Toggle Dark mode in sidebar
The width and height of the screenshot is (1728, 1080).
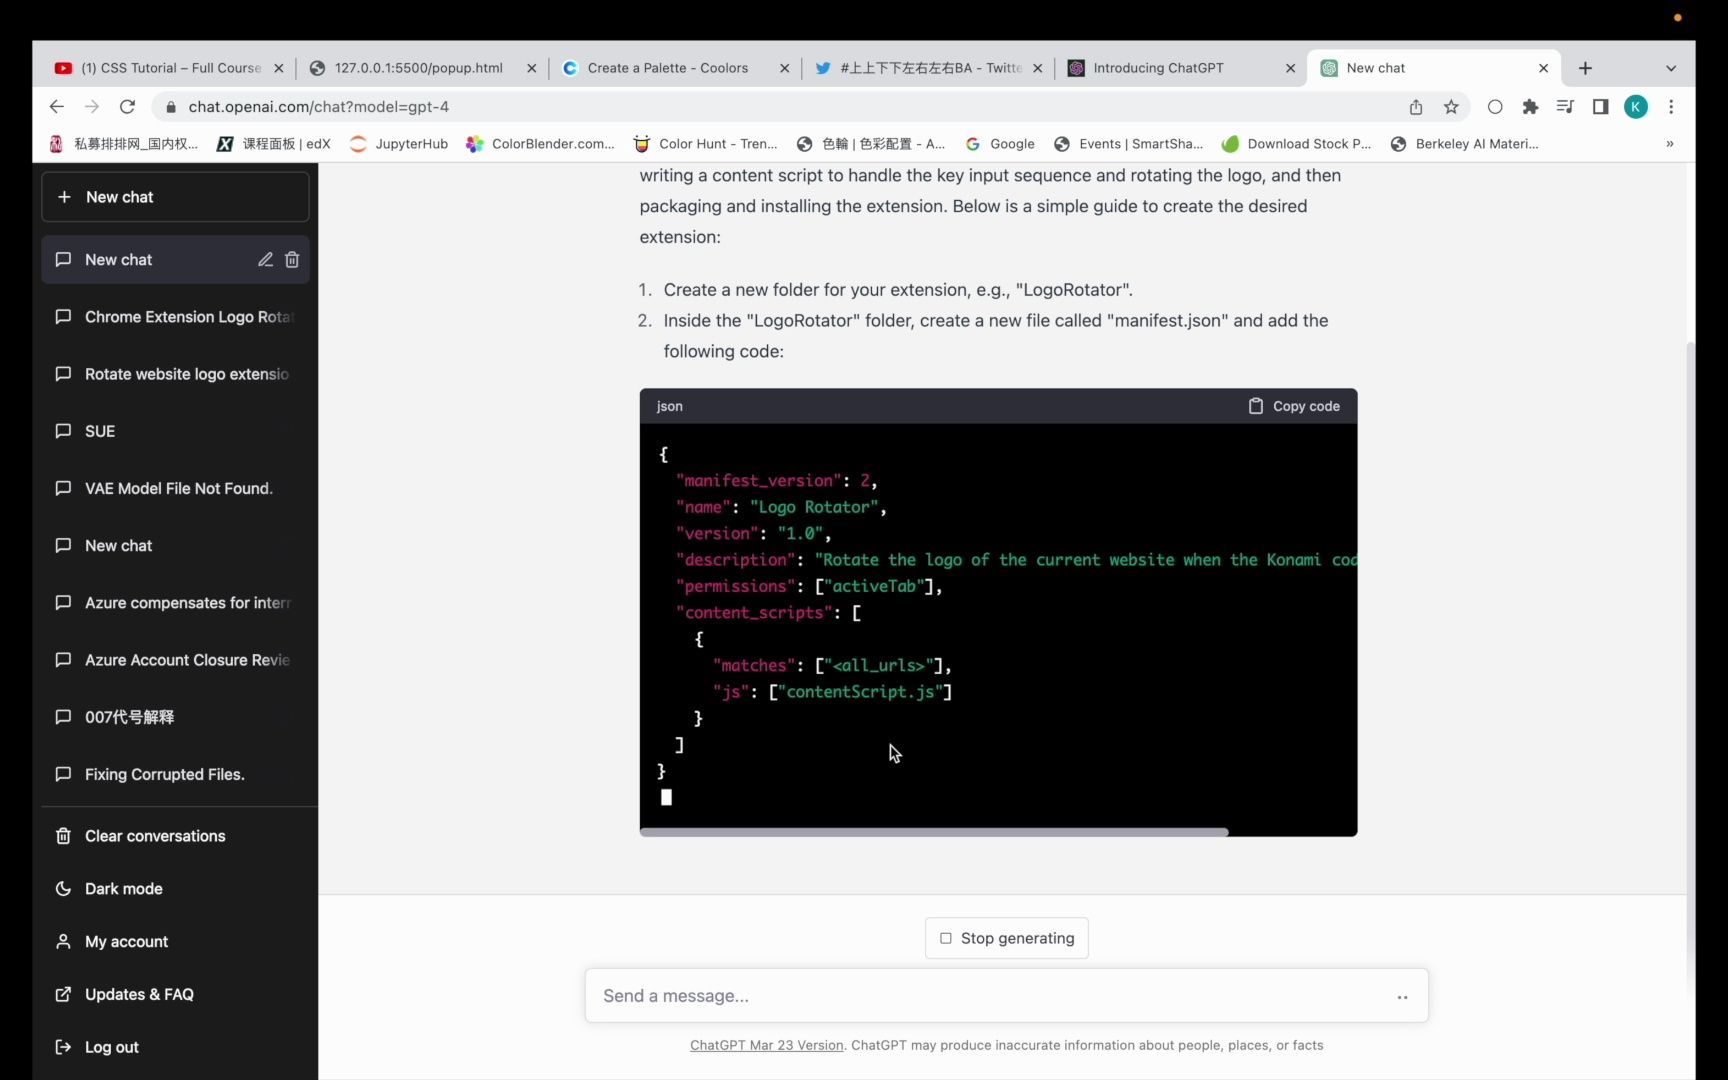175,889
